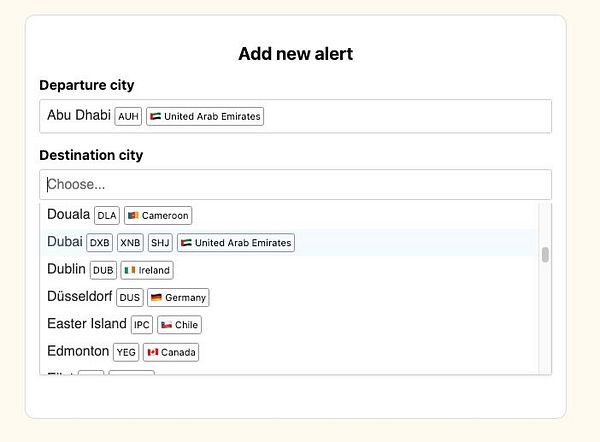Click the Cameroon flag icon beside Douala
The width and height of the screenshot is (600, 442).
133,216
